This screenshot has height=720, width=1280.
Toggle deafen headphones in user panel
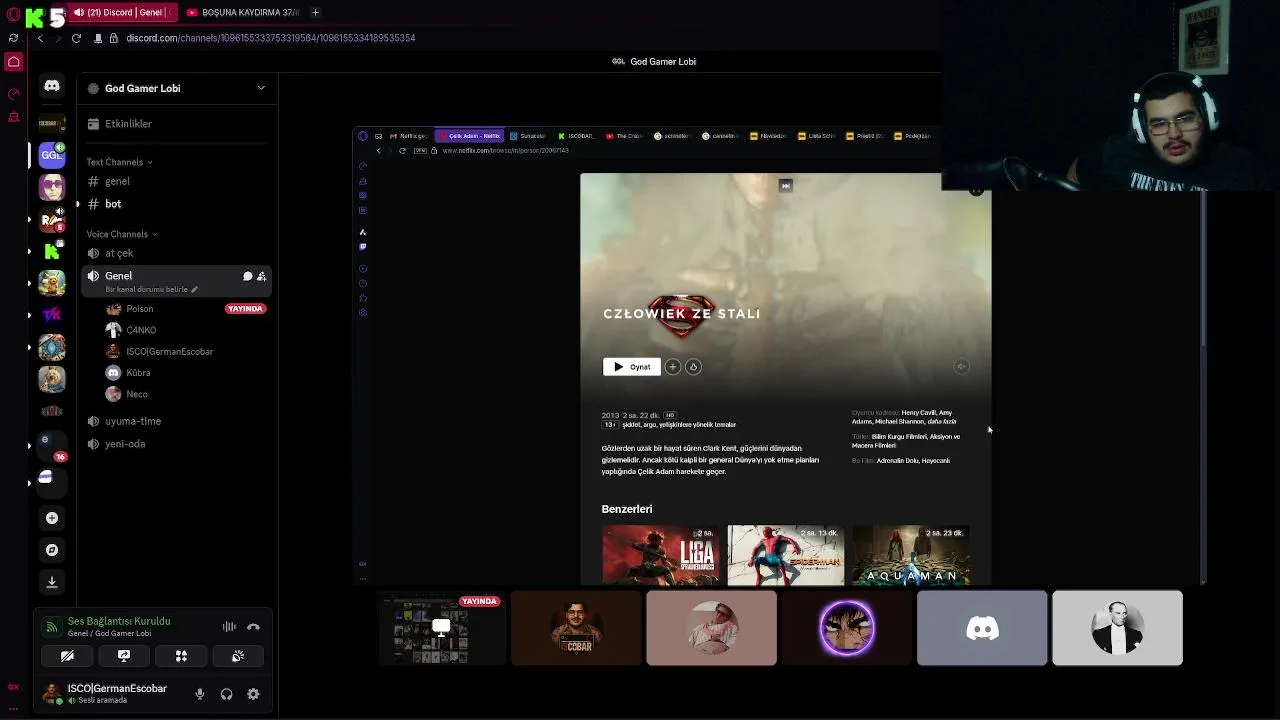227,694
